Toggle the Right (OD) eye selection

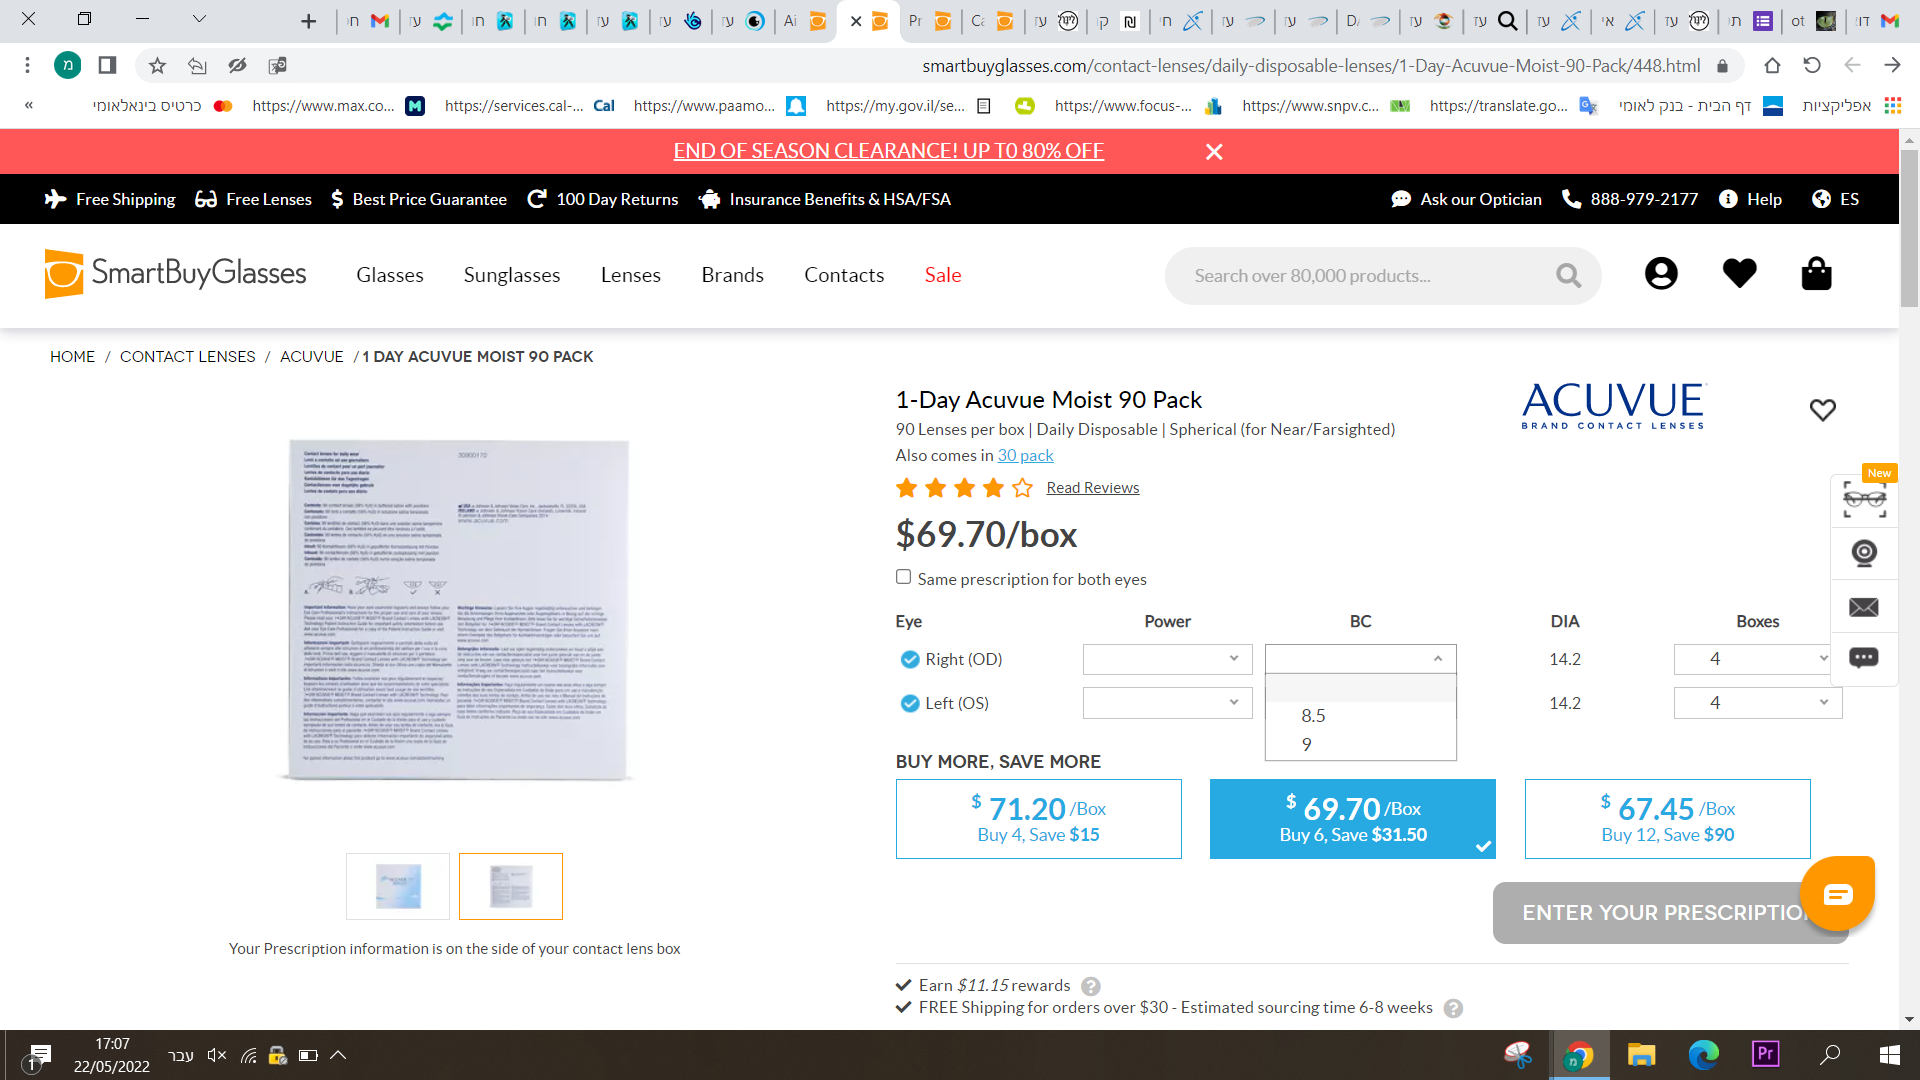pyautogui.click(x=909, y=659)
